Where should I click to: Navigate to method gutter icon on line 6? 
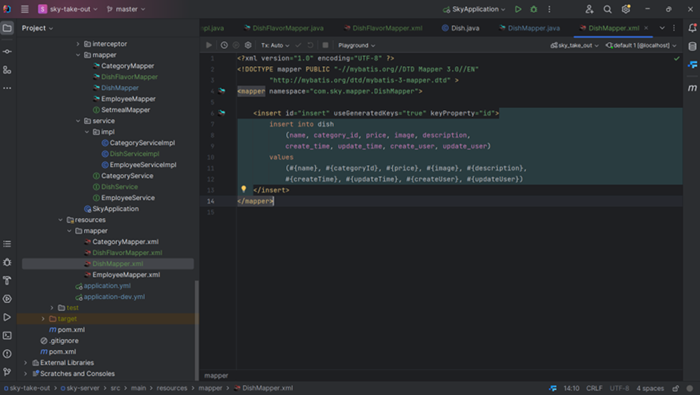point(222,113)
